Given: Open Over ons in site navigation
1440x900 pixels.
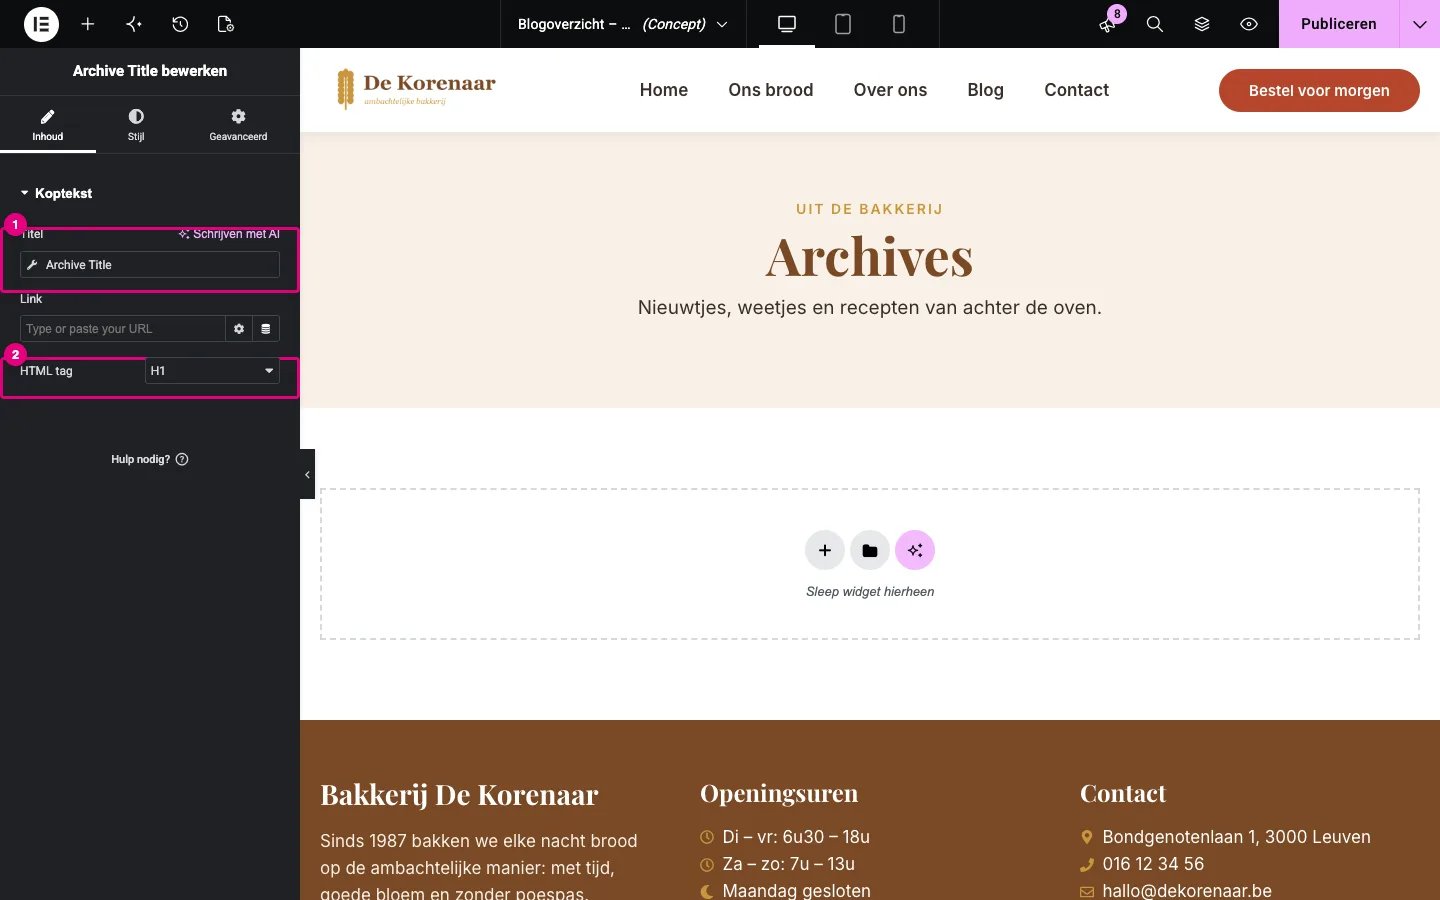Looking at the screenshot, I should (x=890, y=90).
